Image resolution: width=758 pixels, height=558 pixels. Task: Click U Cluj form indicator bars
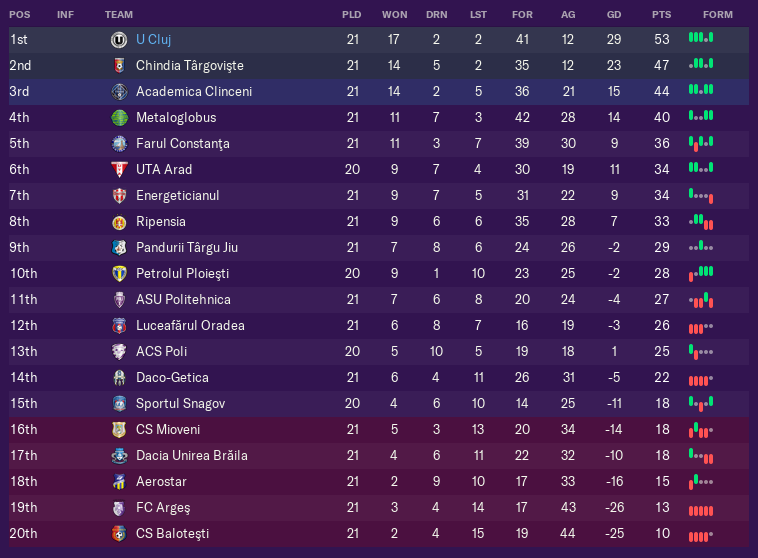pos(701,37)
